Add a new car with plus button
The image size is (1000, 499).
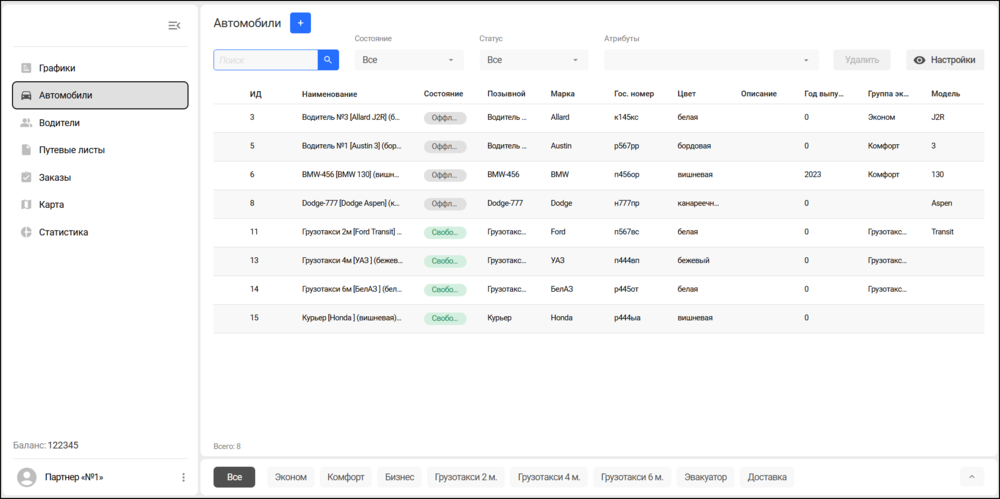tap(300, 23)
